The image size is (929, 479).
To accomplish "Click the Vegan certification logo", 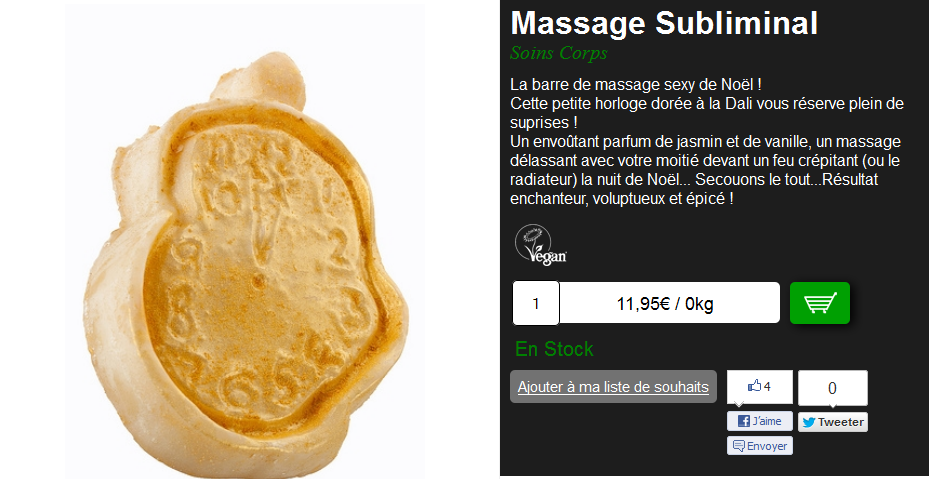I will [541, 245].
